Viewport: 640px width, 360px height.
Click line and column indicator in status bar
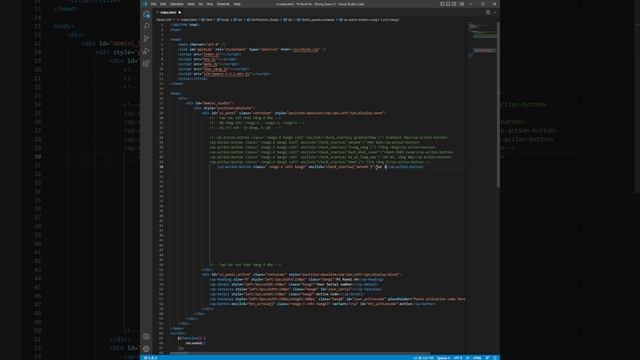pos(423,358)
